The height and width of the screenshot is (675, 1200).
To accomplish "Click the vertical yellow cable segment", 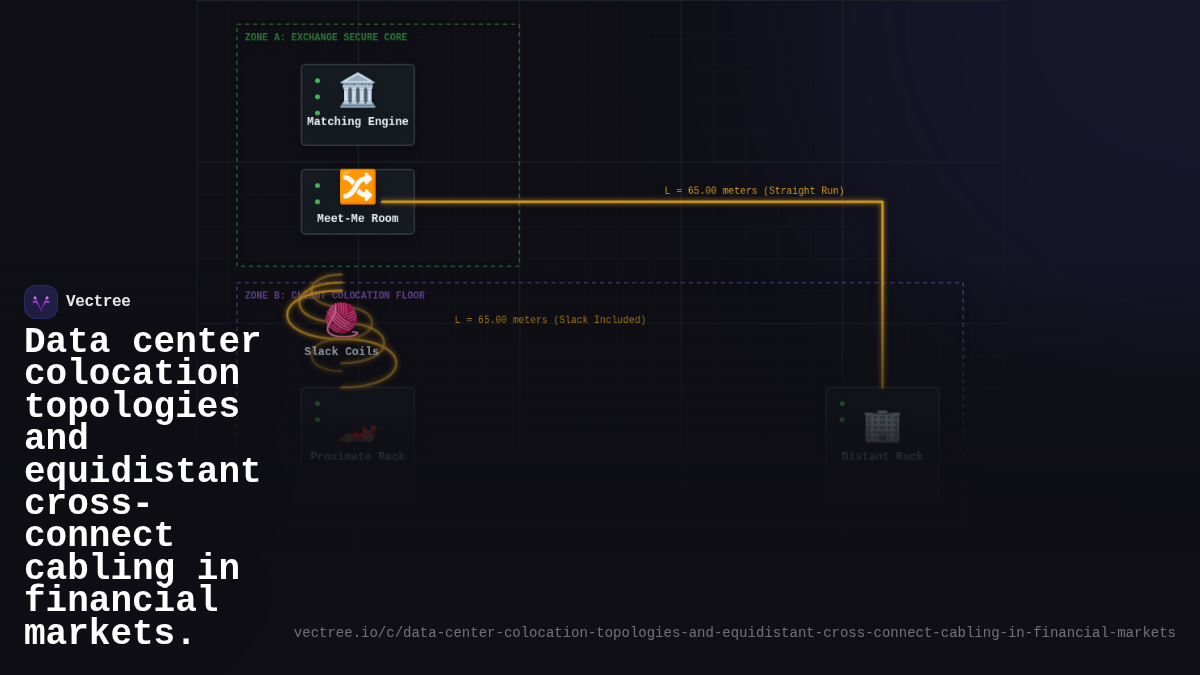I will point(882,300).
